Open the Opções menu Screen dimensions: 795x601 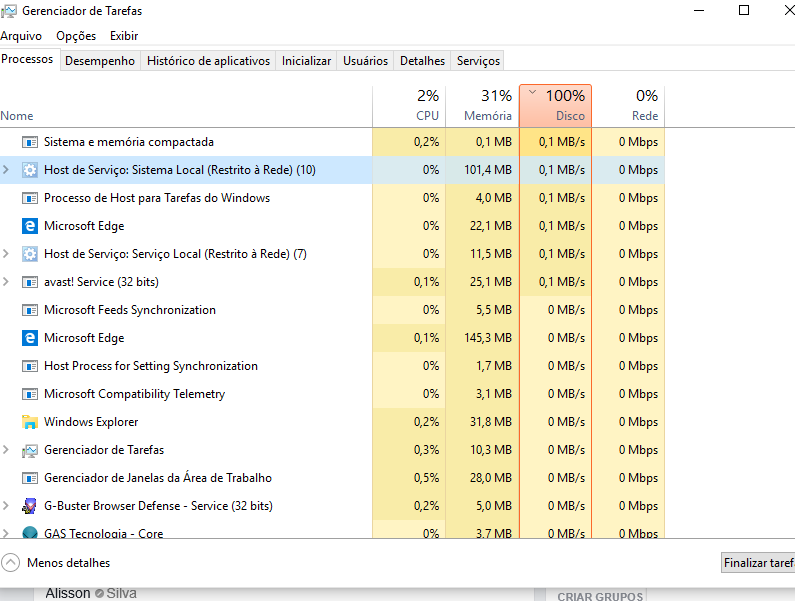(76, 36)
